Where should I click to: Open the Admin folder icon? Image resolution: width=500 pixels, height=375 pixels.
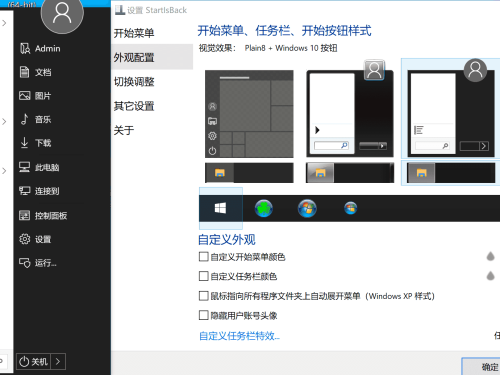25,48
